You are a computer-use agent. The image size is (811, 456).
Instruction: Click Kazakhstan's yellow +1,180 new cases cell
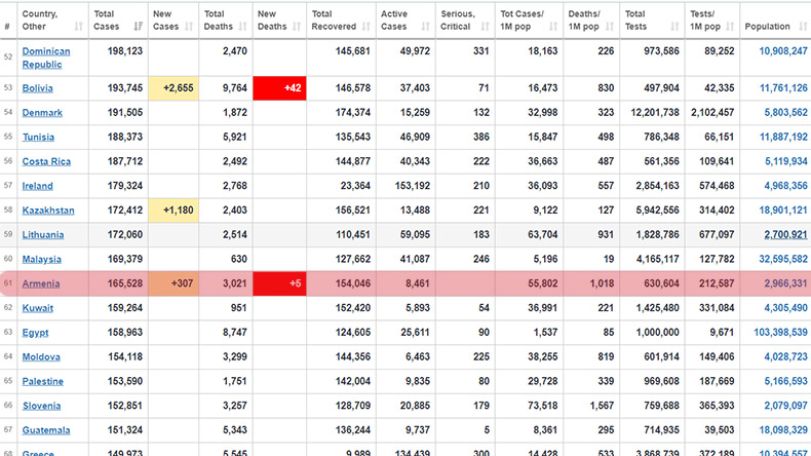click(x=174, y=210)
